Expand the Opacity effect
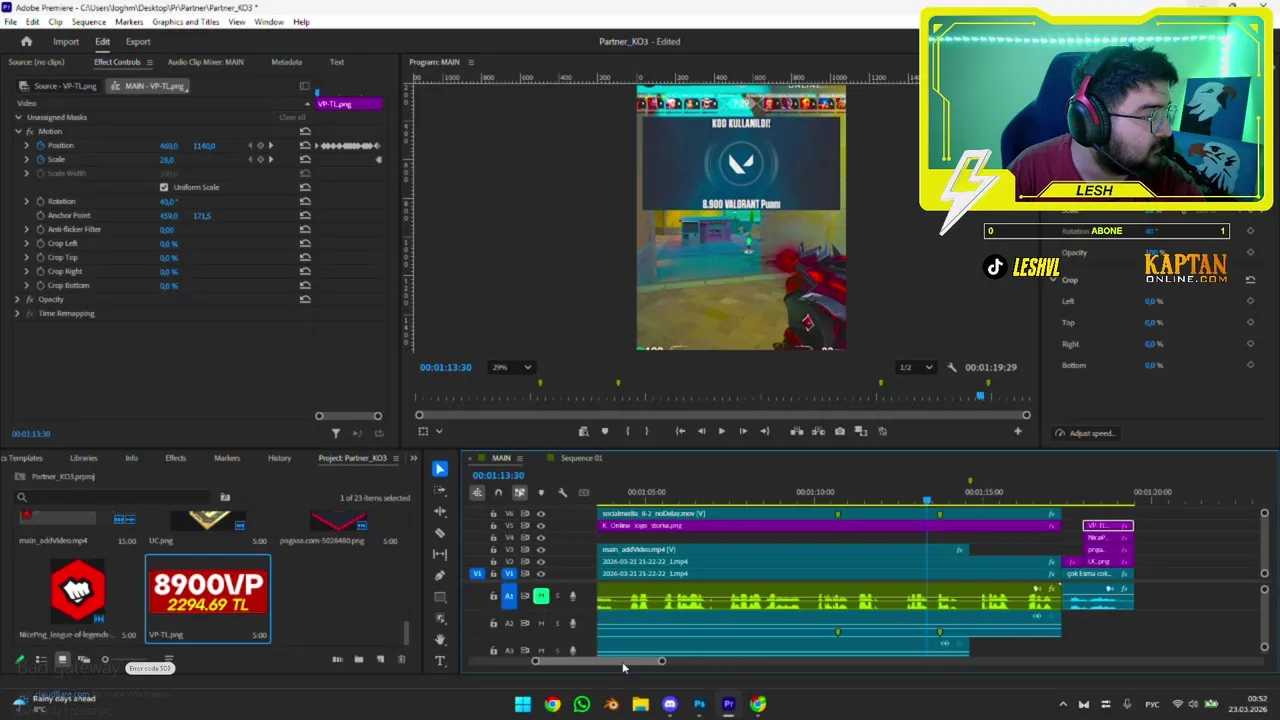This screenshot has width=1280, height=720. click(17, 299)
